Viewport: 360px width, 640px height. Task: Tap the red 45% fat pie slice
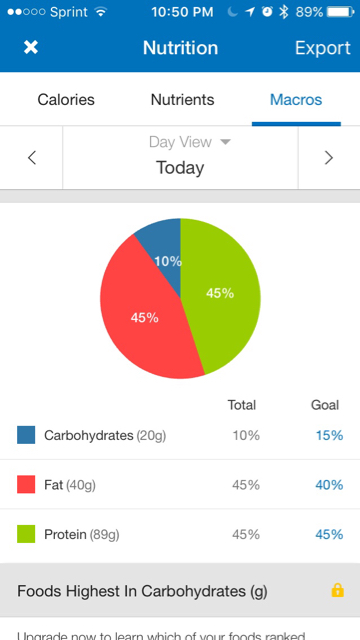143,318
